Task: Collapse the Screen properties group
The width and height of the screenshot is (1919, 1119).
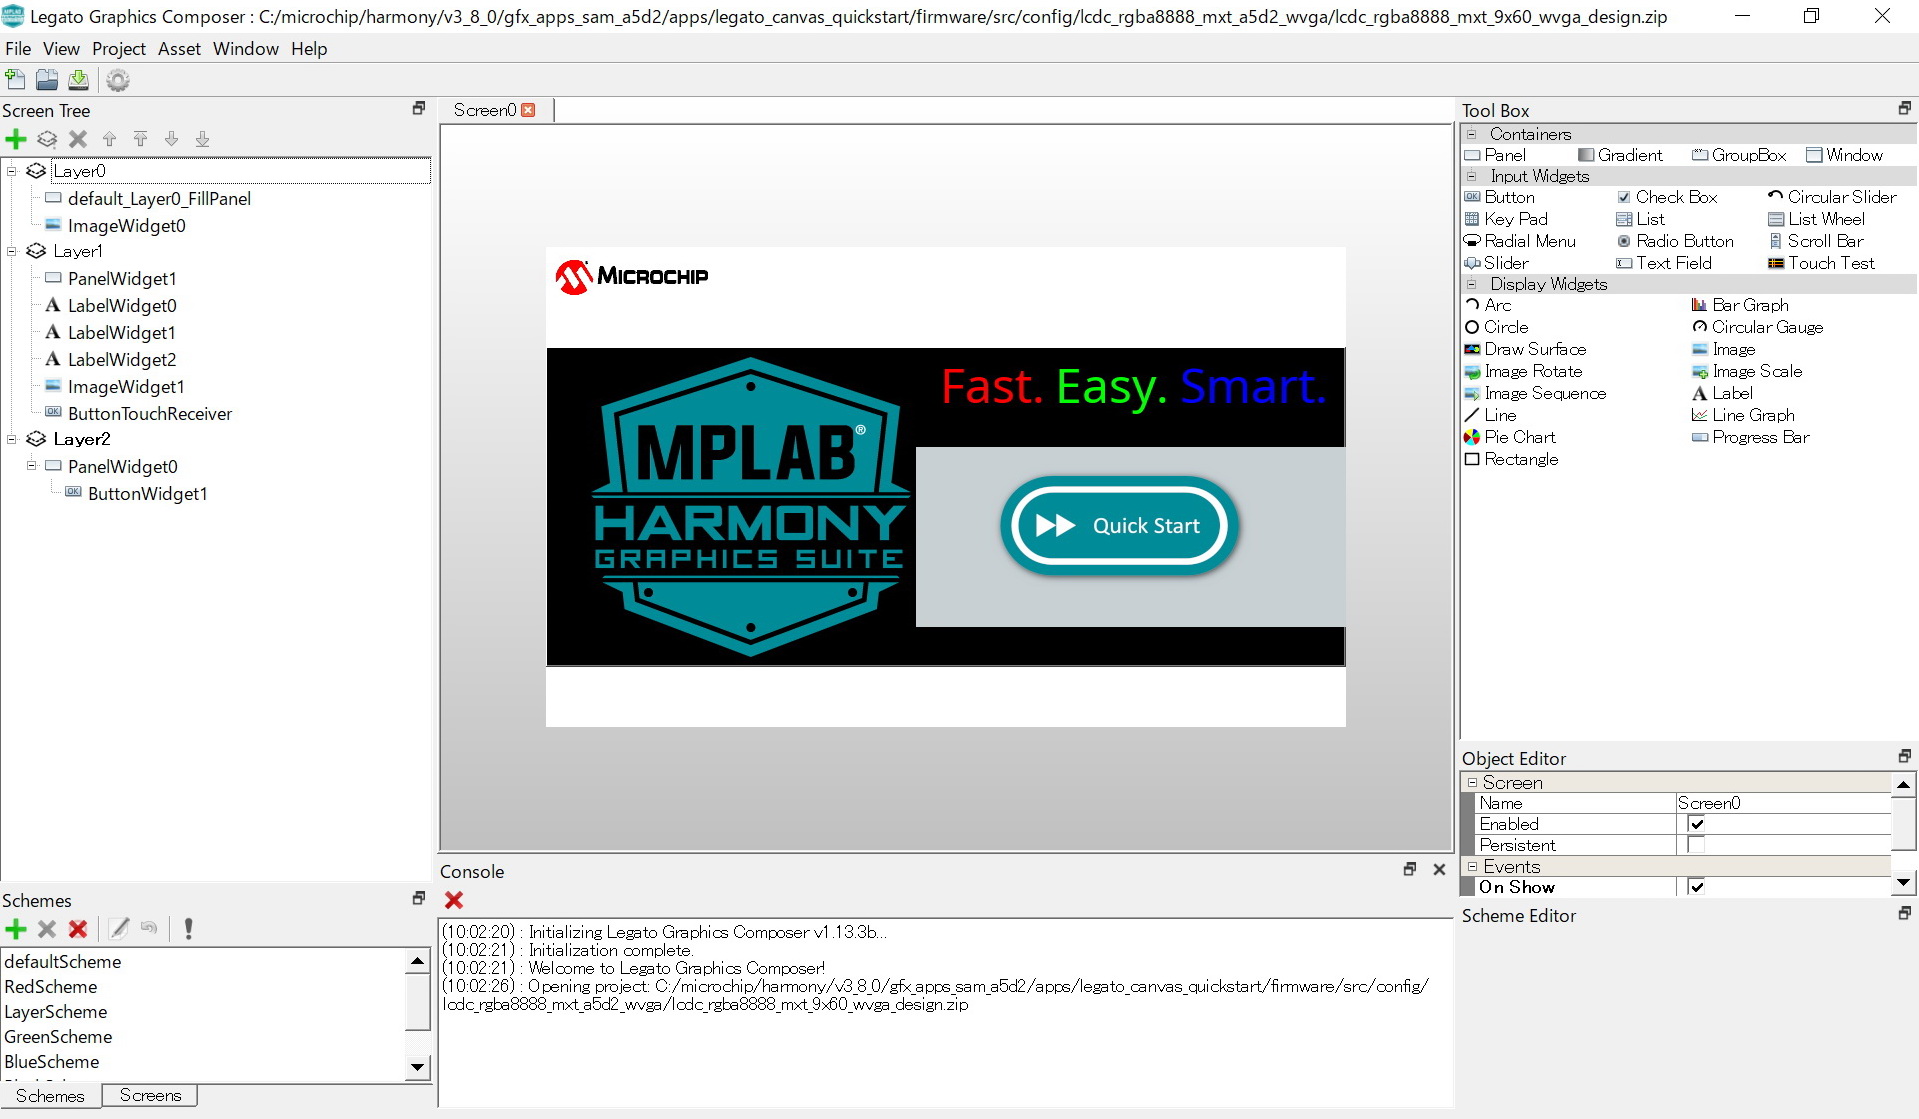Action: click(1472, 783)
